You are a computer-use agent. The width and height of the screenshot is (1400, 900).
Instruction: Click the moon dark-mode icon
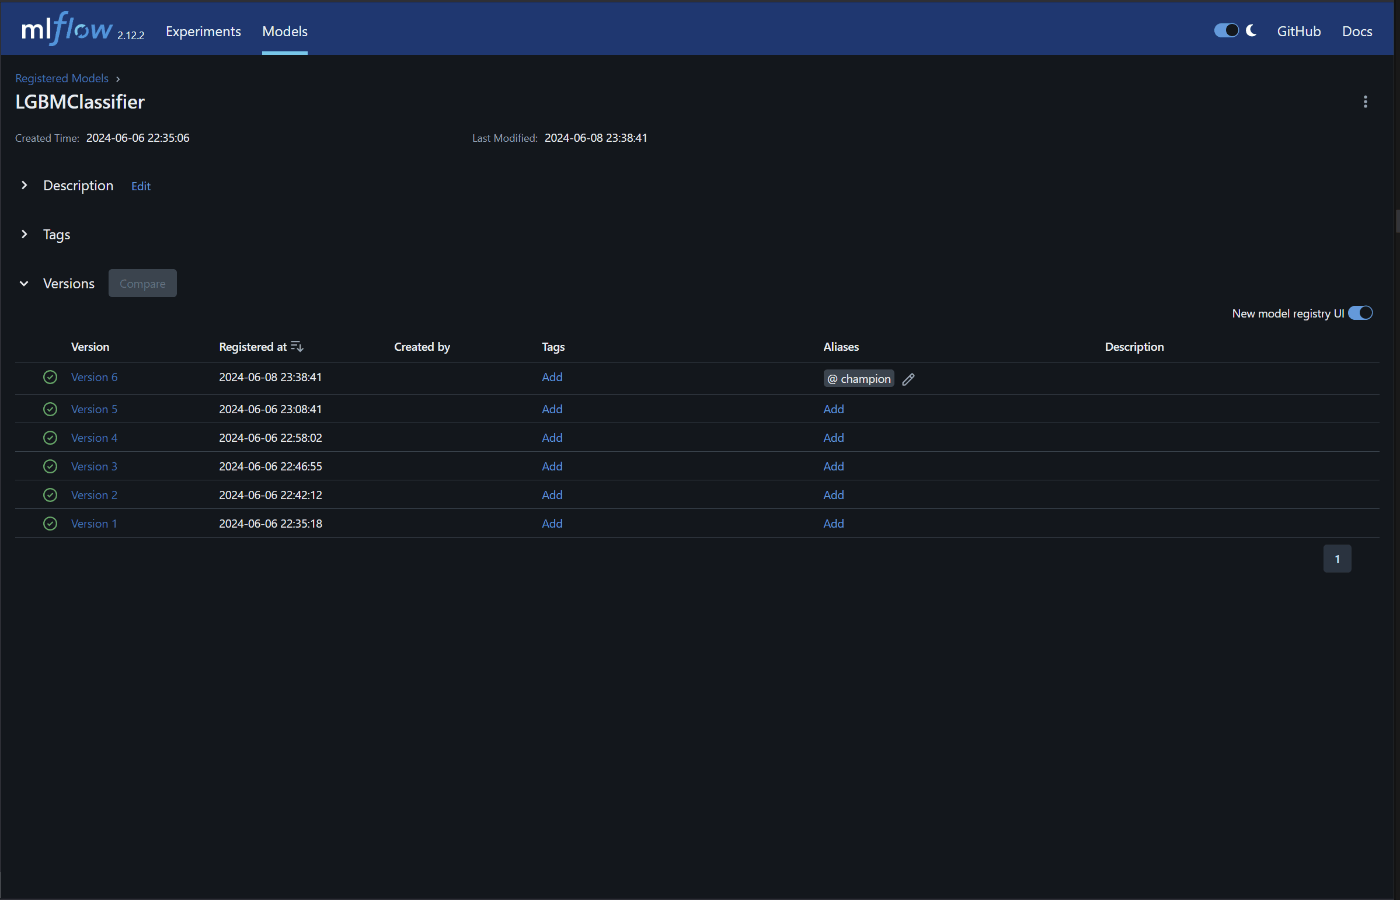tap(1251, 31)
